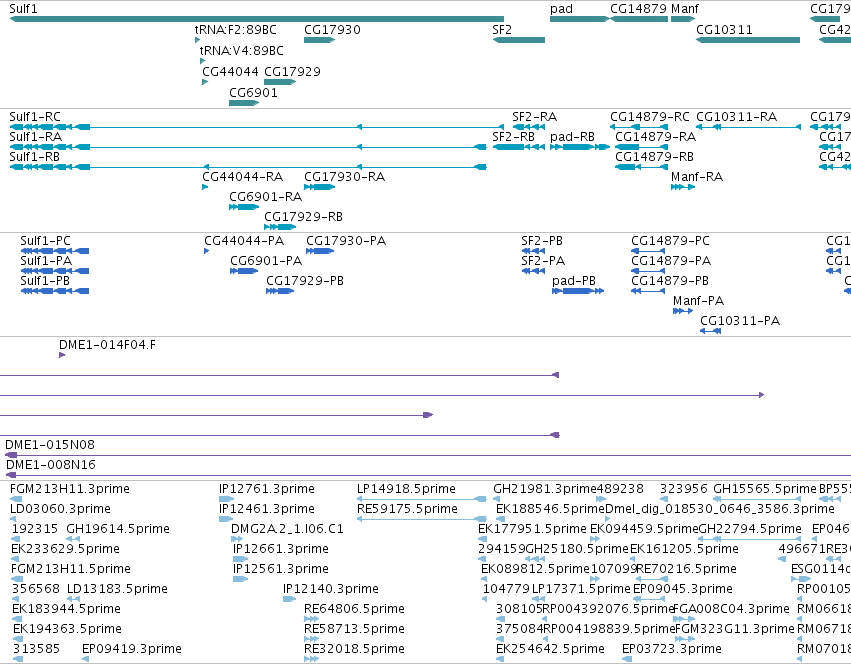Select the CG10311-RA transcript label

pyautogui.click(x=736, y=117)
